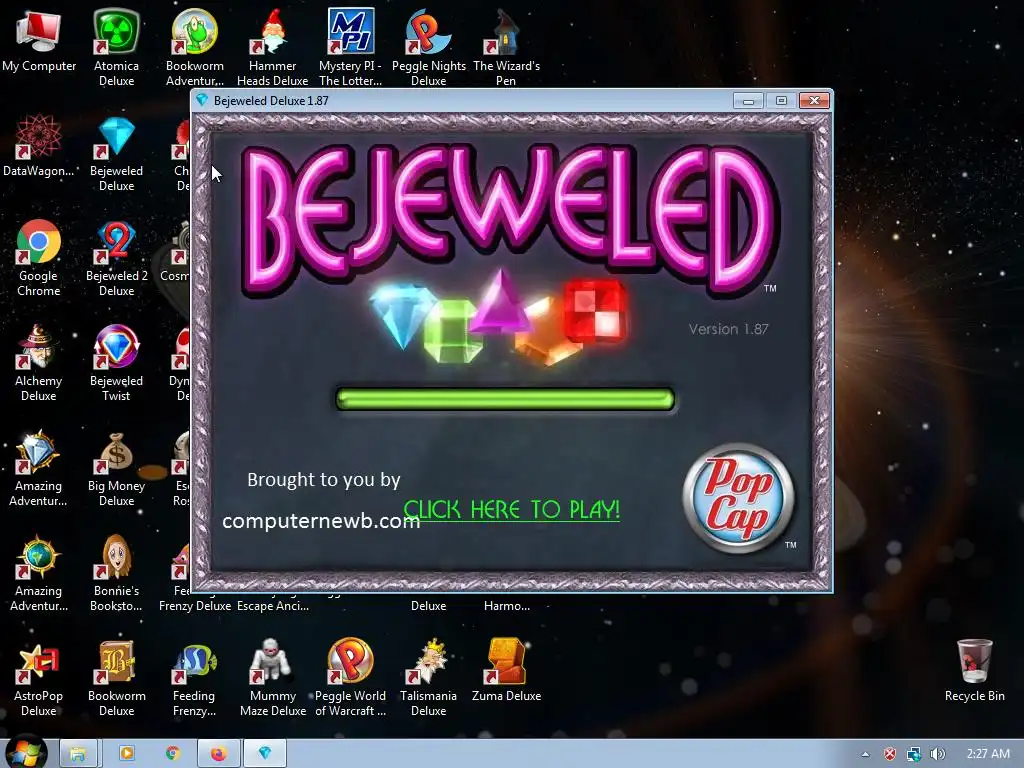The width and height of the screenshot is (1024, 768).
Task: Select the DataWagon desktop icon
Action: (39, 145)
